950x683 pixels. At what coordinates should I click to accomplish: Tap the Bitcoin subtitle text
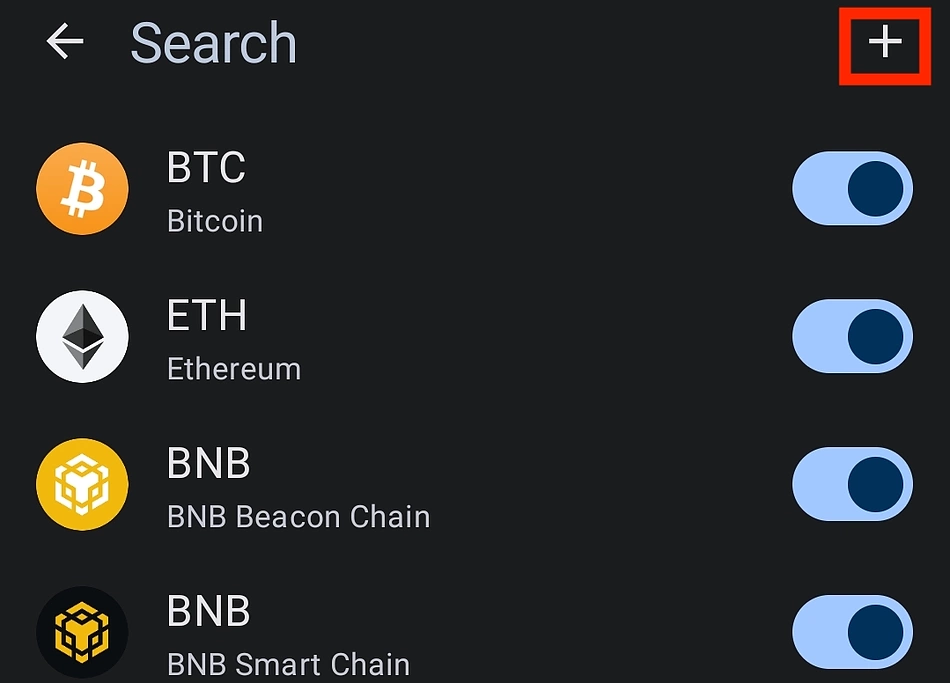point(215,221)
